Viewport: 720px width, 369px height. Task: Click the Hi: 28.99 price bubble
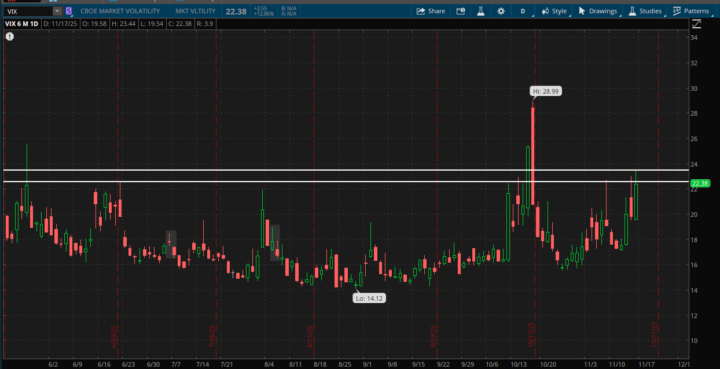point(546,91)
